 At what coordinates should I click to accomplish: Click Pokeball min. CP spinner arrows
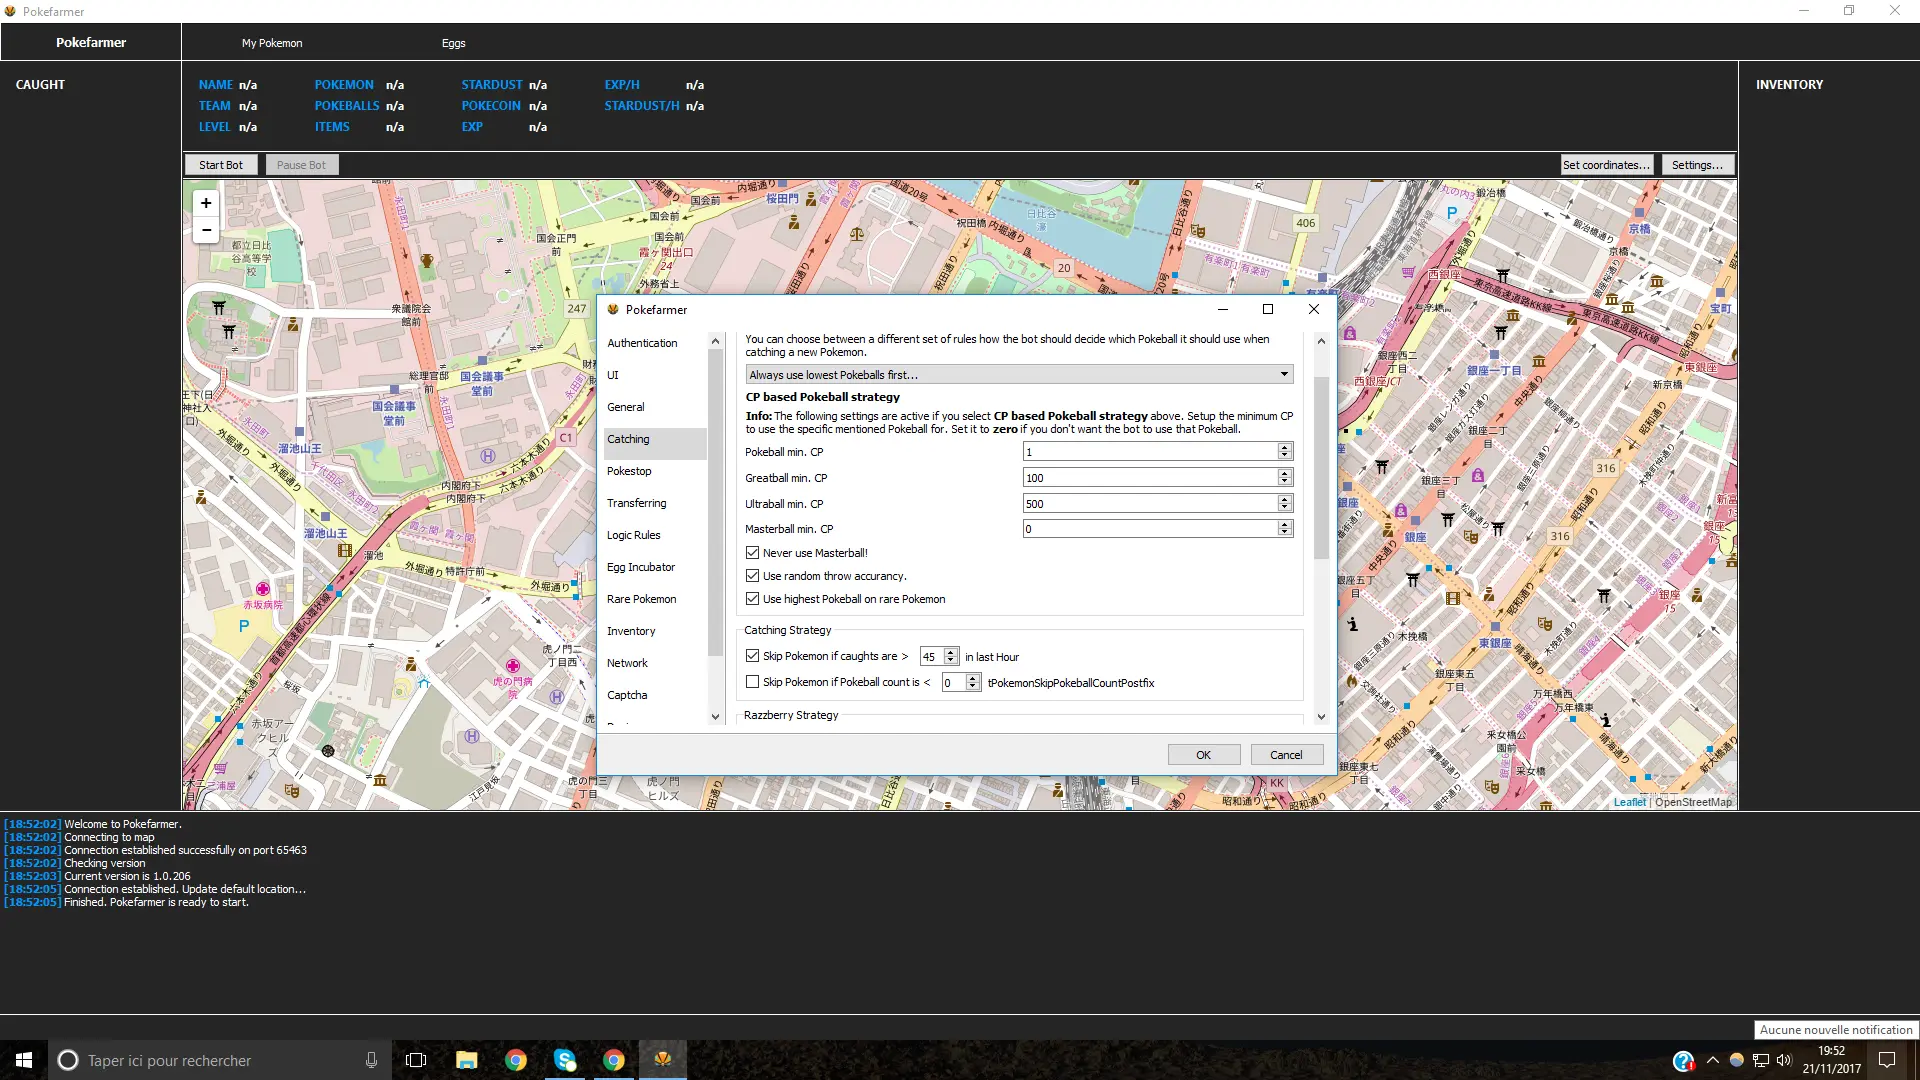(x=1284, y=452)
